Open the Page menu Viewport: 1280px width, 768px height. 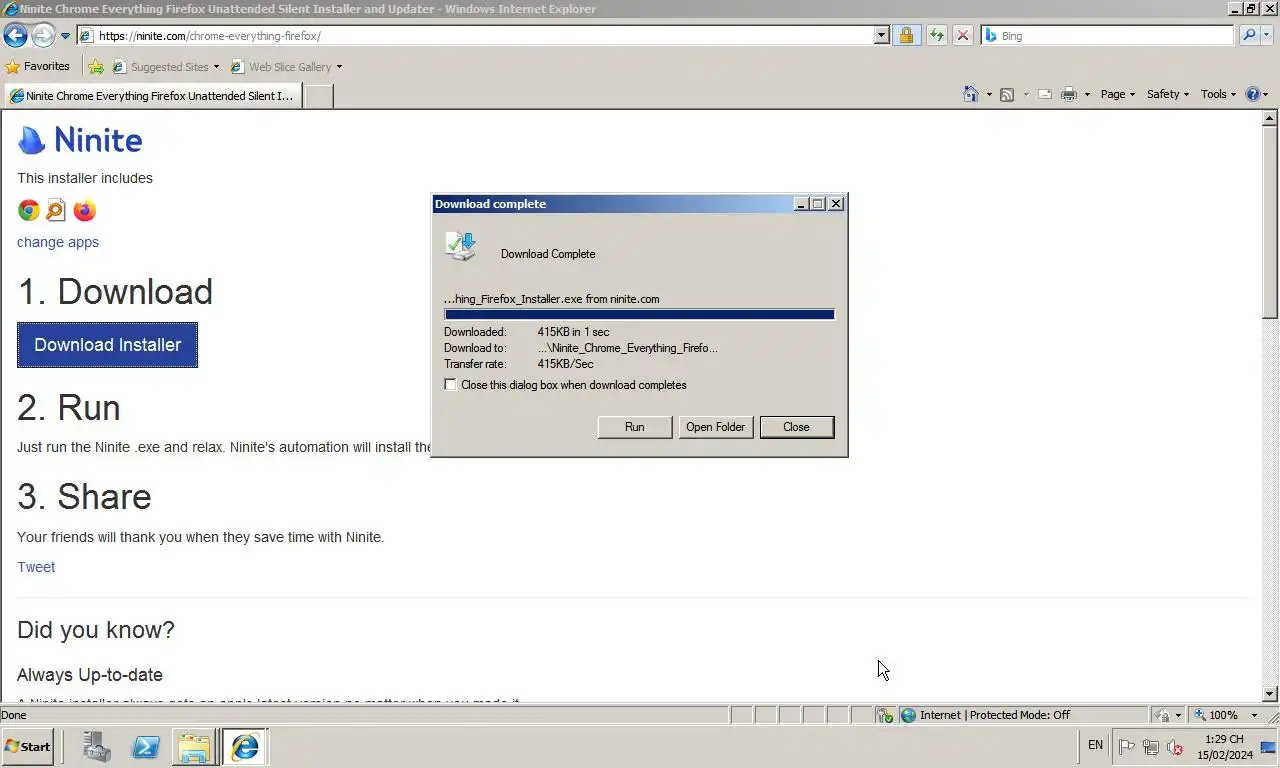click(x=1117, y=94)
